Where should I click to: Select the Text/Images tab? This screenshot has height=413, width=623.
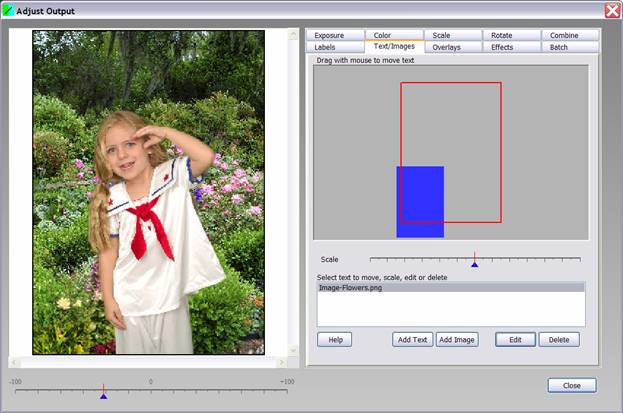tap(394, 47)
